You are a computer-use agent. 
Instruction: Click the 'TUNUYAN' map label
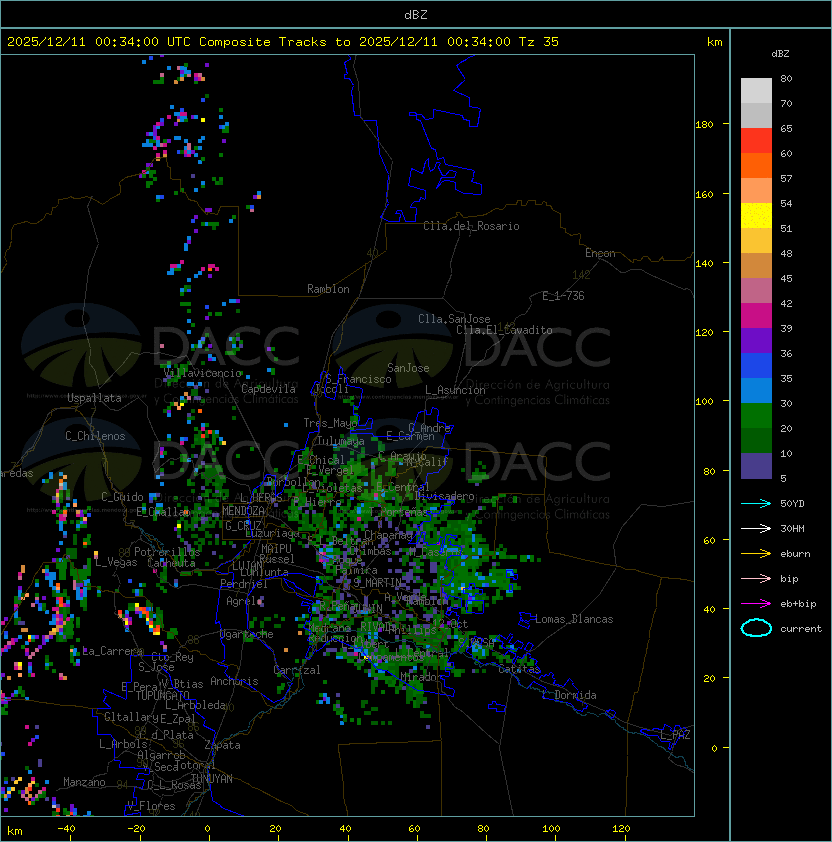coord(212,779)
